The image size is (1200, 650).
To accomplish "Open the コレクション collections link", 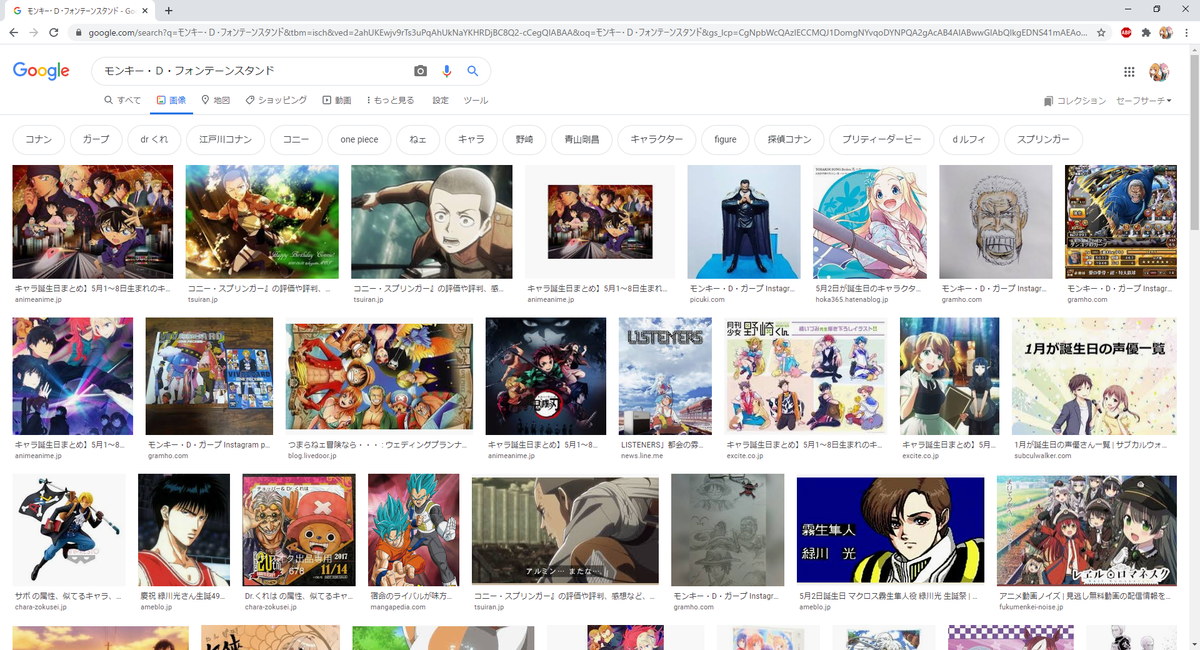I will (1075, 100).
